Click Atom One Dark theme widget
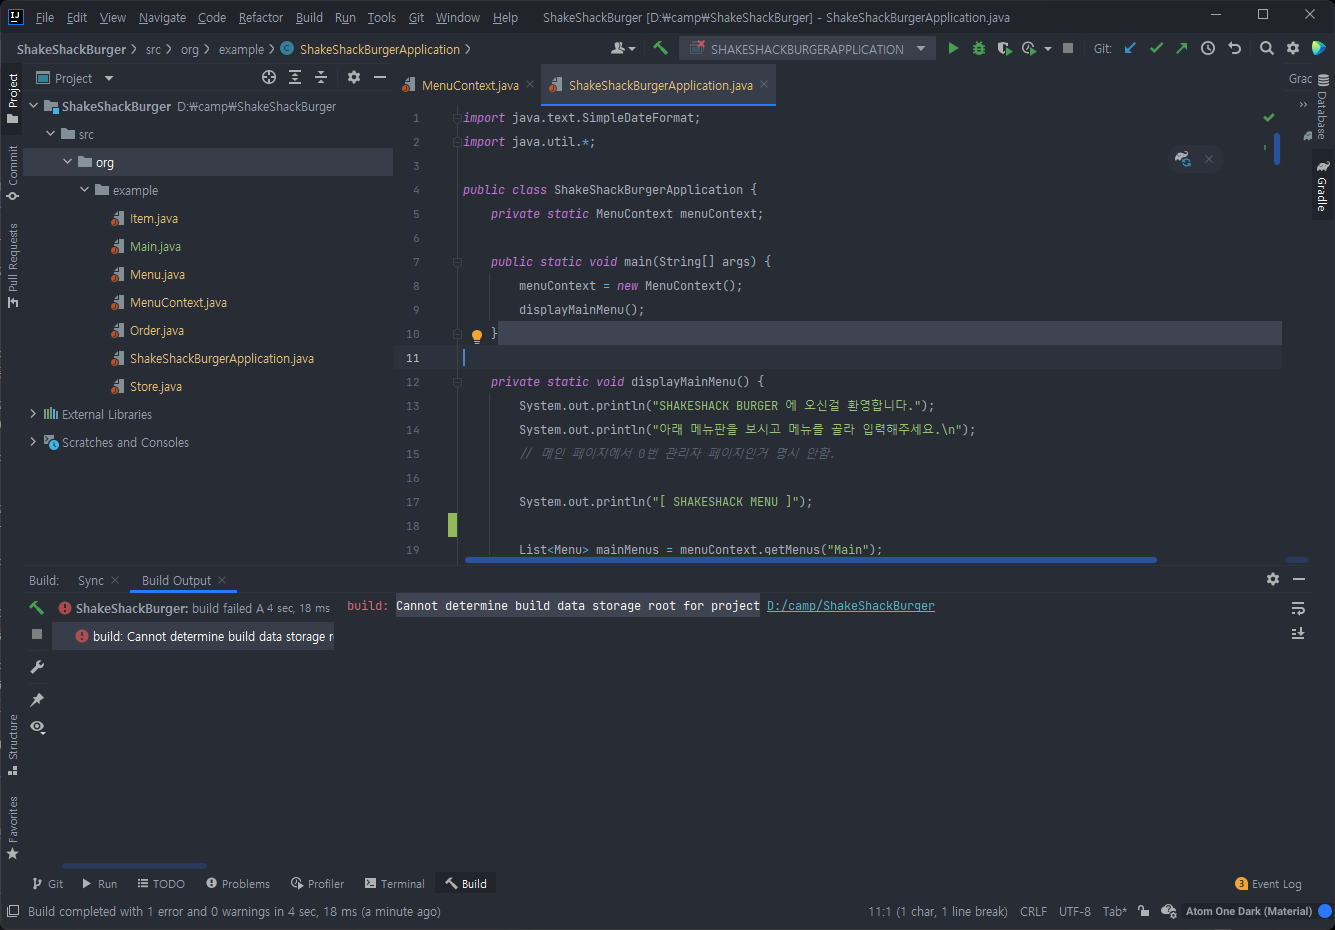The width and height of the screenshot is (1335, 930). tap(1249, 911)
